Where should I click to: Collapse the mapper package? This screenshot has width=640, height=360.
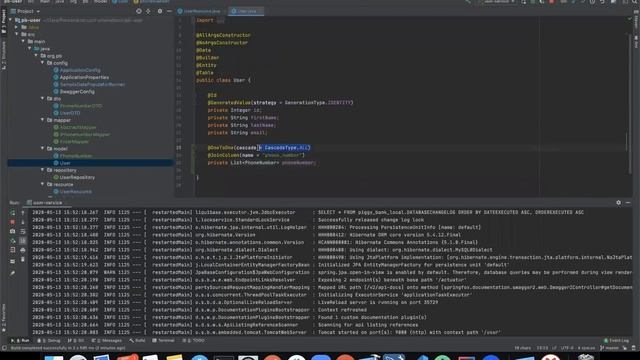(x=42, y=120)
